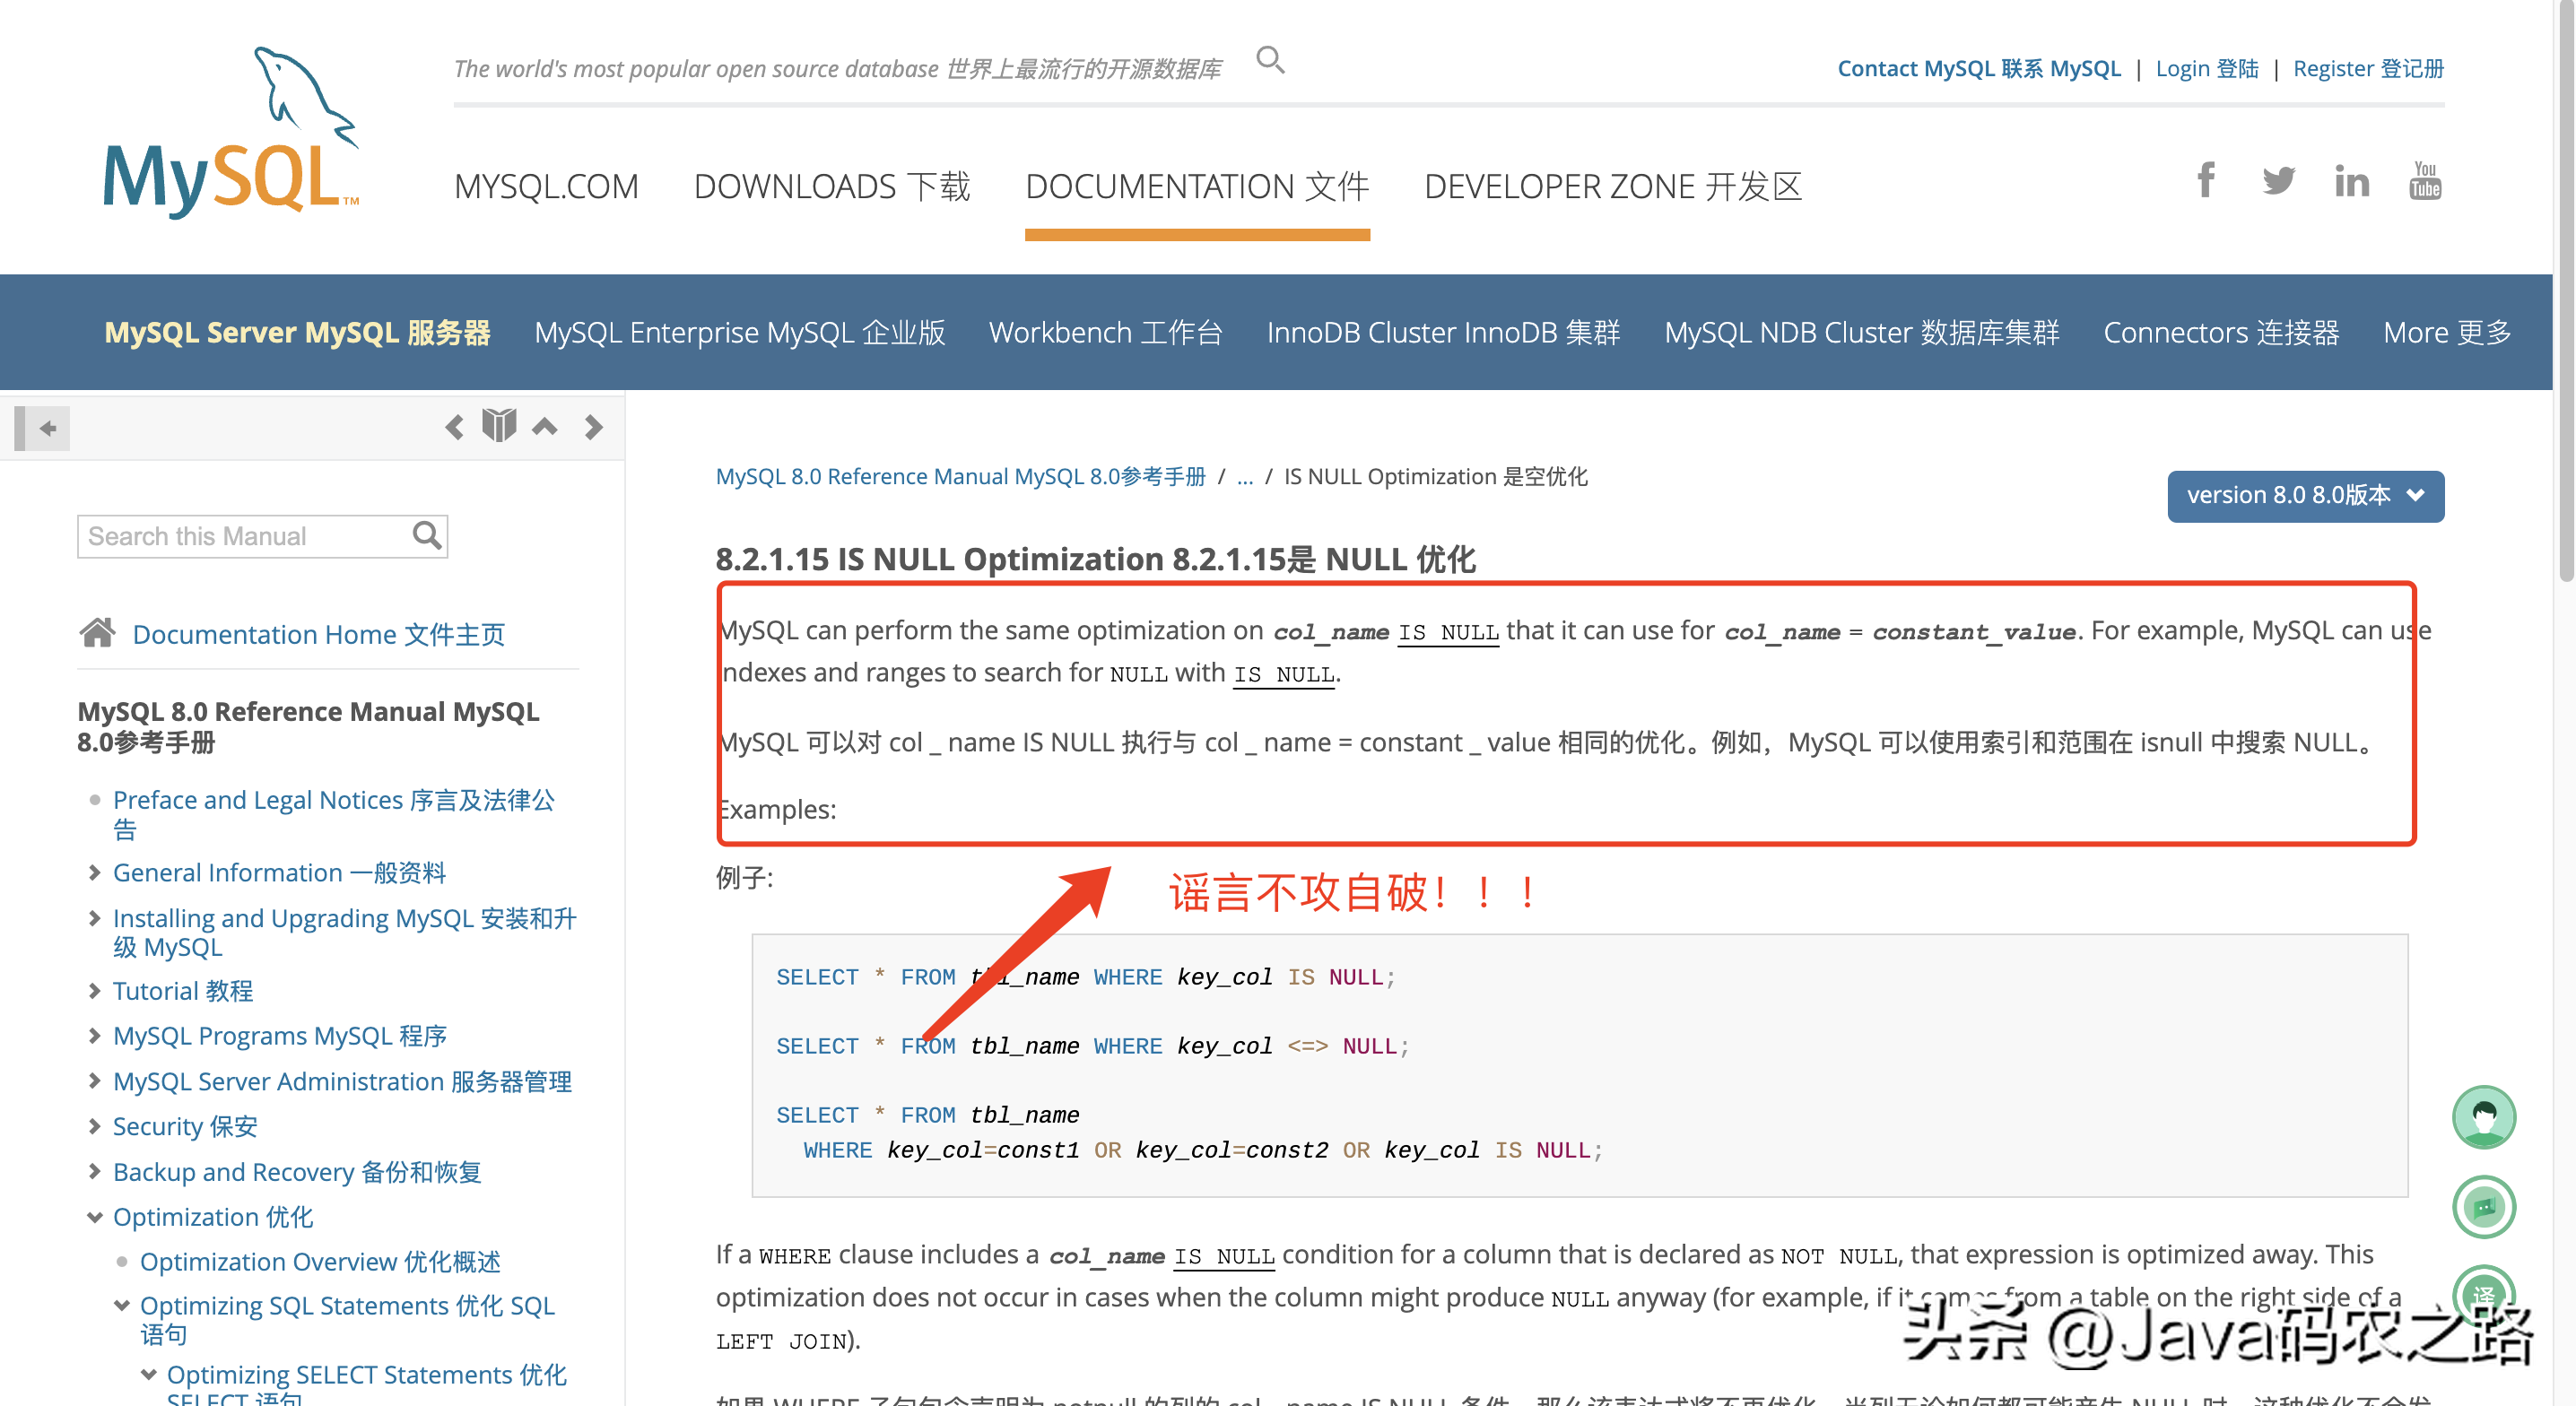Select the Workbench tab in blue bar
Viewport: 2576px width, 1406px height.
pos(1105,333)
